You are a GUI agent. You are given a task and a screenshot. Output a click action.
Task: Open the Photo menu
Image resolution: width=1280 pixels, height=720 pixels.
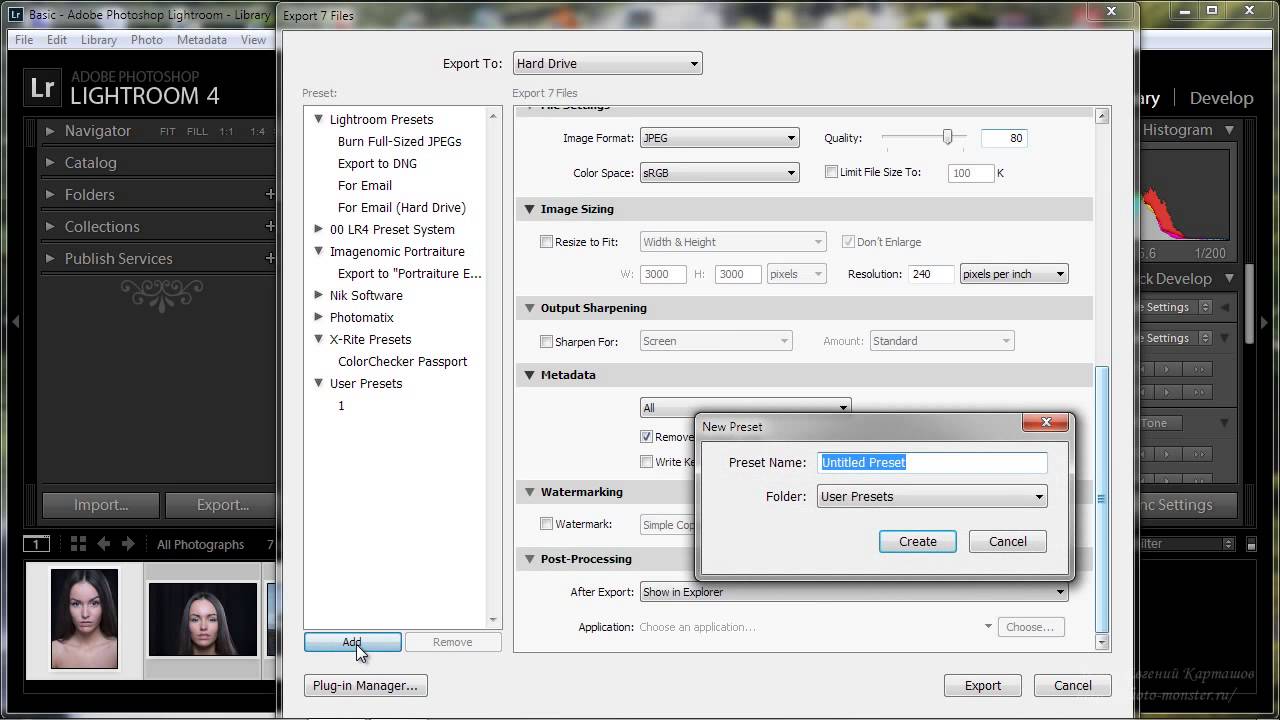tap(146, 40)
